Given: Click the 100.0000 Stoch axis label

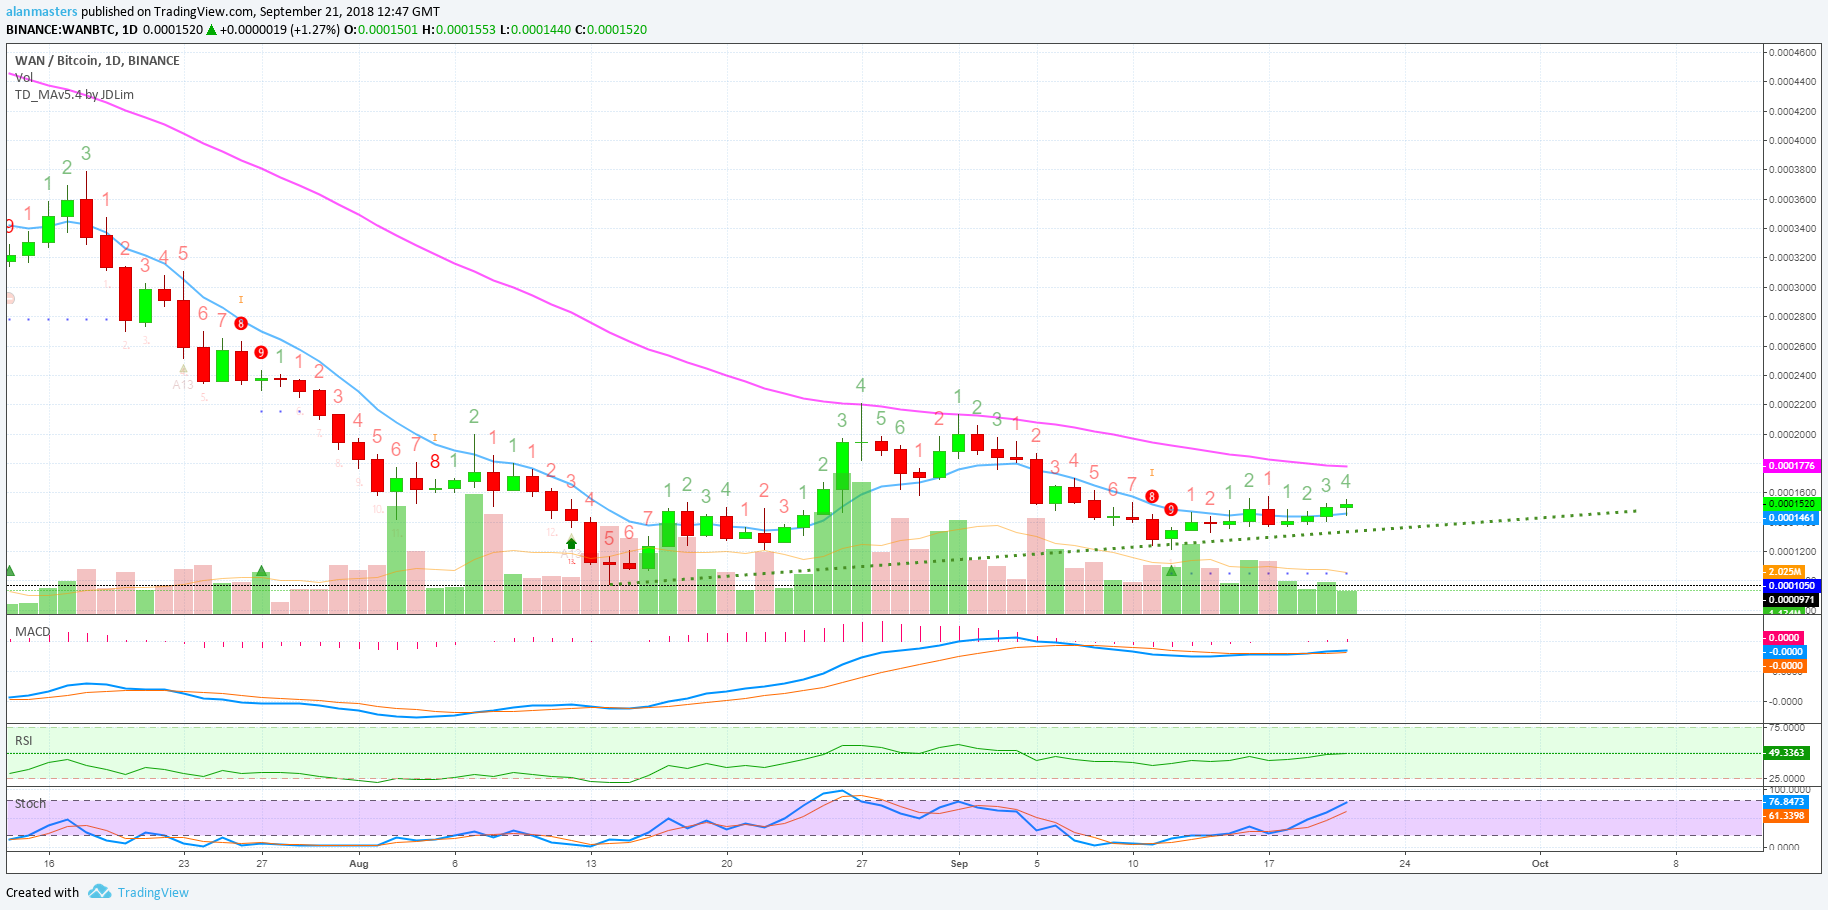Looking at the screenshot, I should pos(1790,790).
